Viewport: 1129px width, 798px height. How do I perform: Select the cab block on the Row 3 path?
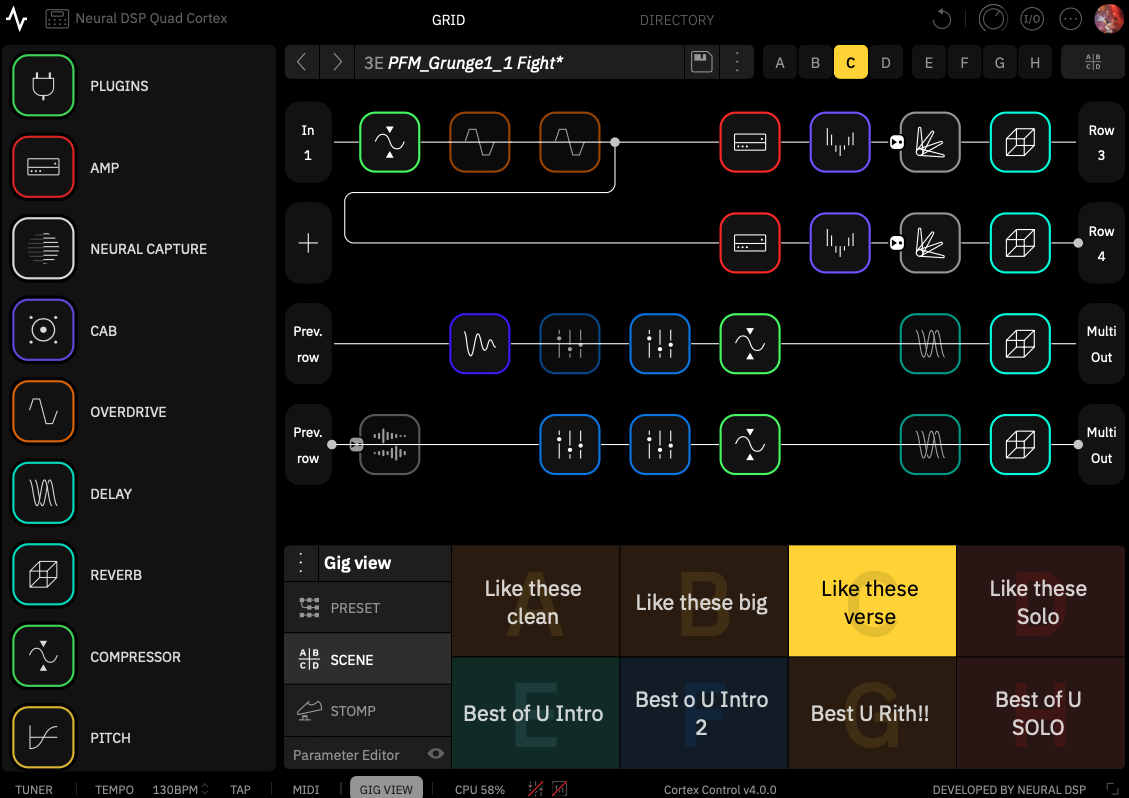point(840,142)
